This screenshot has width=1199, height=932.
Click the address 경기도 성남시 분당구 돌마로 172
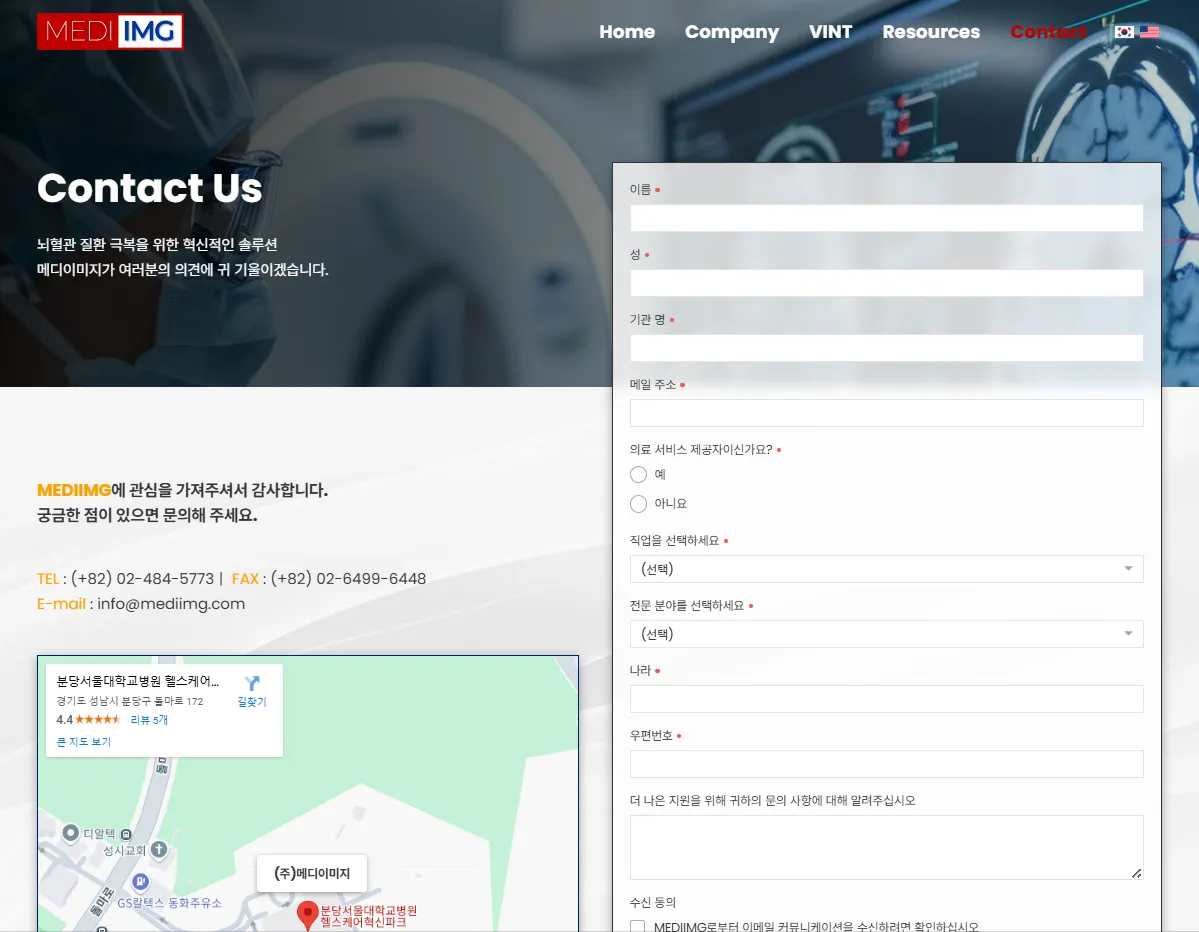129,701
